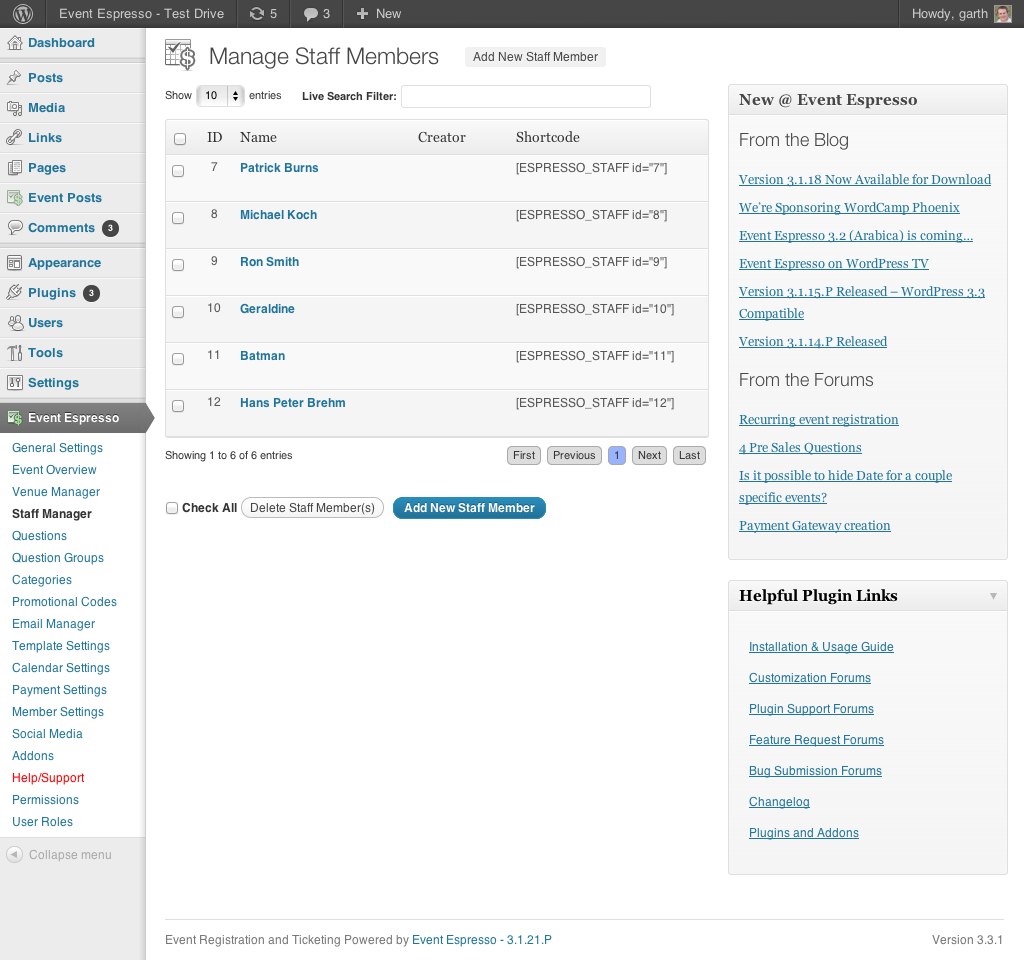This screenshot has width=1024, height=960.
Task: Click the top Add New Staff Member button
Action: tap(535, 57)
